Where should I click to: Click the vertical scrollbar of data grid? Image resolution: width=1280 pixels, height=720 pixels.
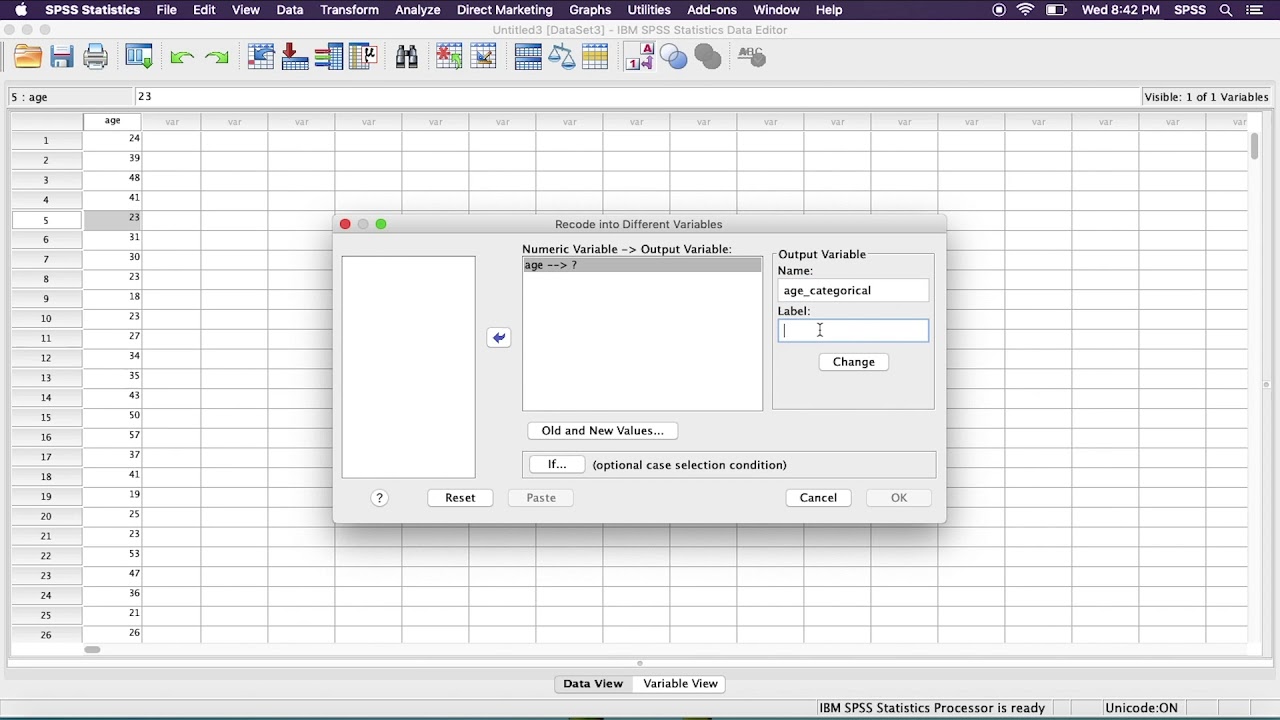(1254, 146)
